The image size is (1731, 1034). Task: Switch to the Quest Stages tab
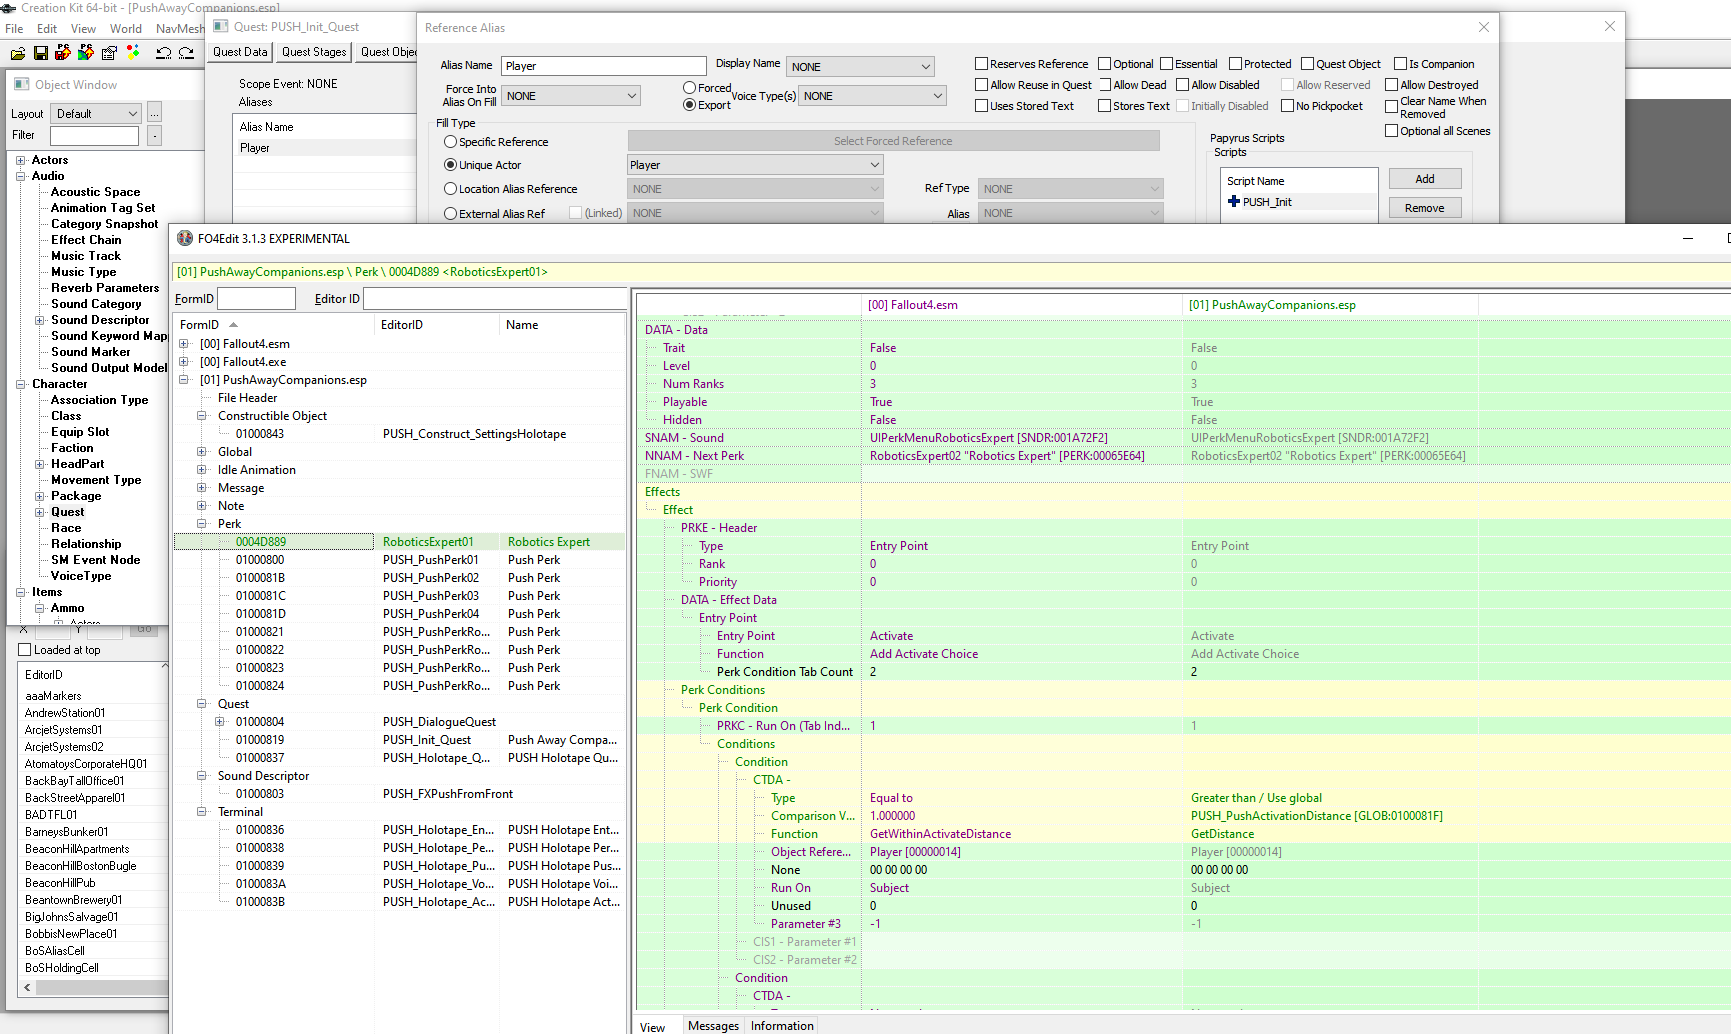314,52
